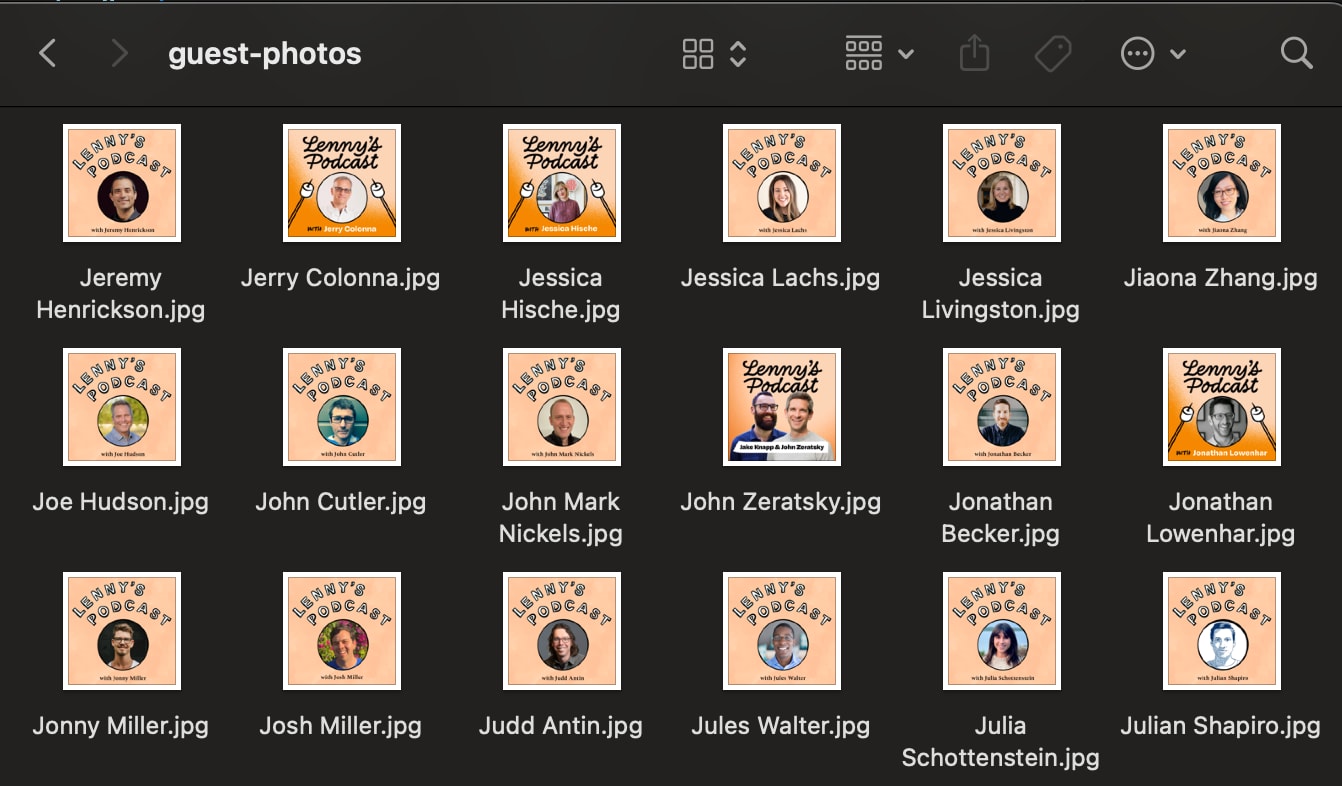Image resolution: width=1342 pixels, height=786 pixels.
Task: Expand the More actions dropdown chevron
Action: (x=1178, y=54)
